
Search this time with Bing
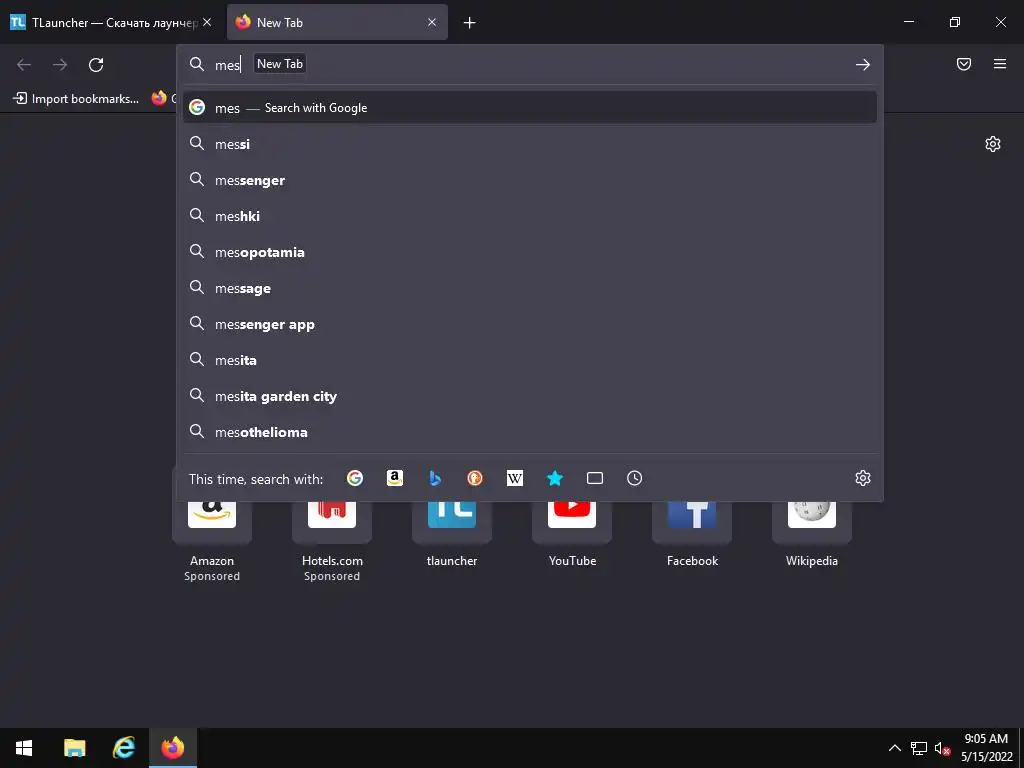tap(435, 478)
